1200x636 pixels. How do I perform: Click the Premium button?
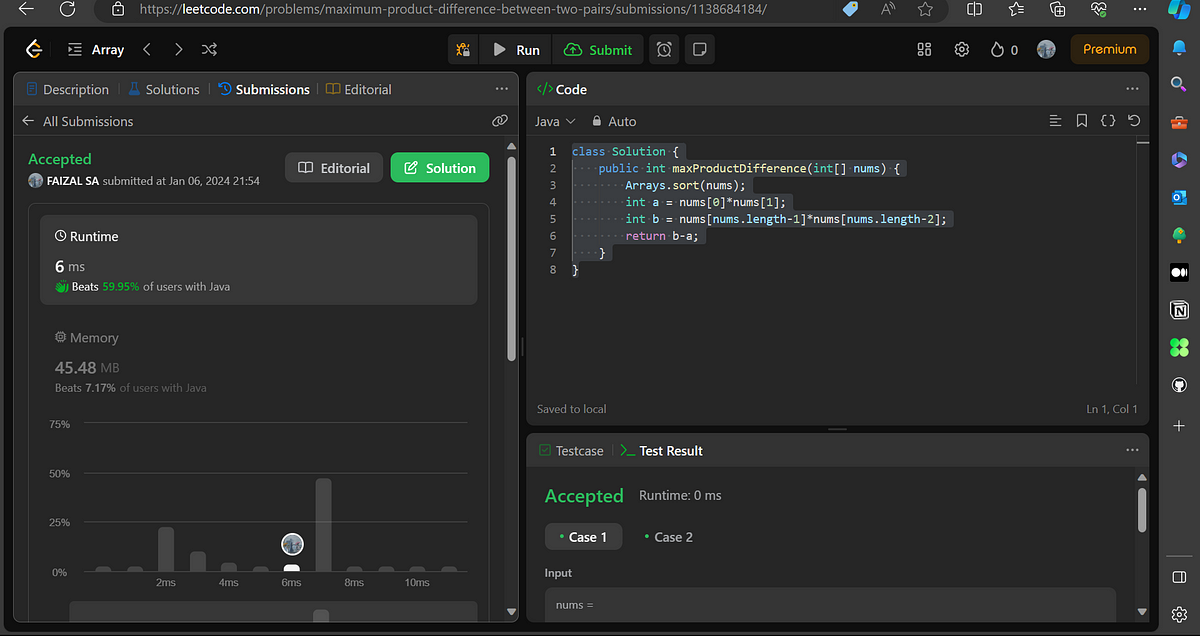(x=1110, y=49)
